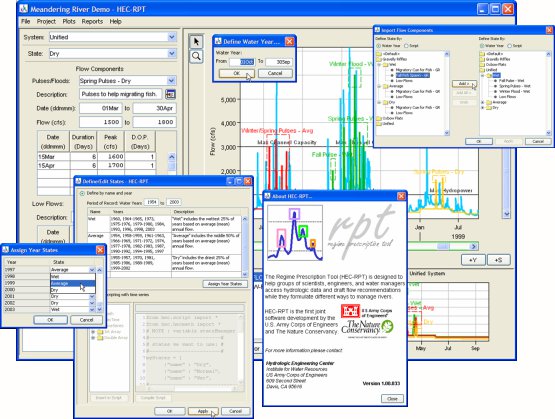Screen dimensions: 555x419
Task: Select the magnifying glass zoom tool
Action: [x=196, y=56]
